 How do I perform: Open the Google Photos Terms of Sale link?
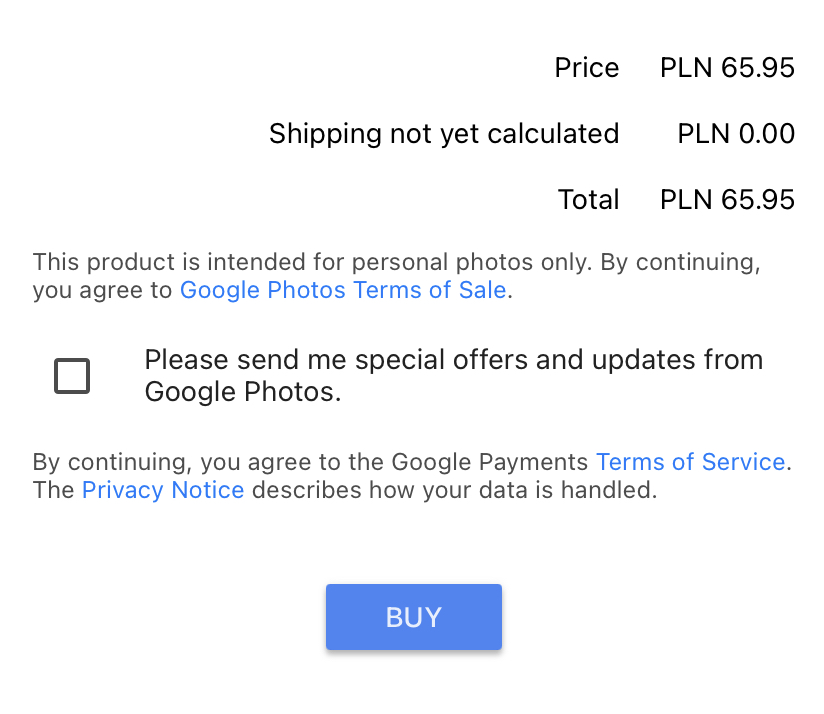pos(343,291)
